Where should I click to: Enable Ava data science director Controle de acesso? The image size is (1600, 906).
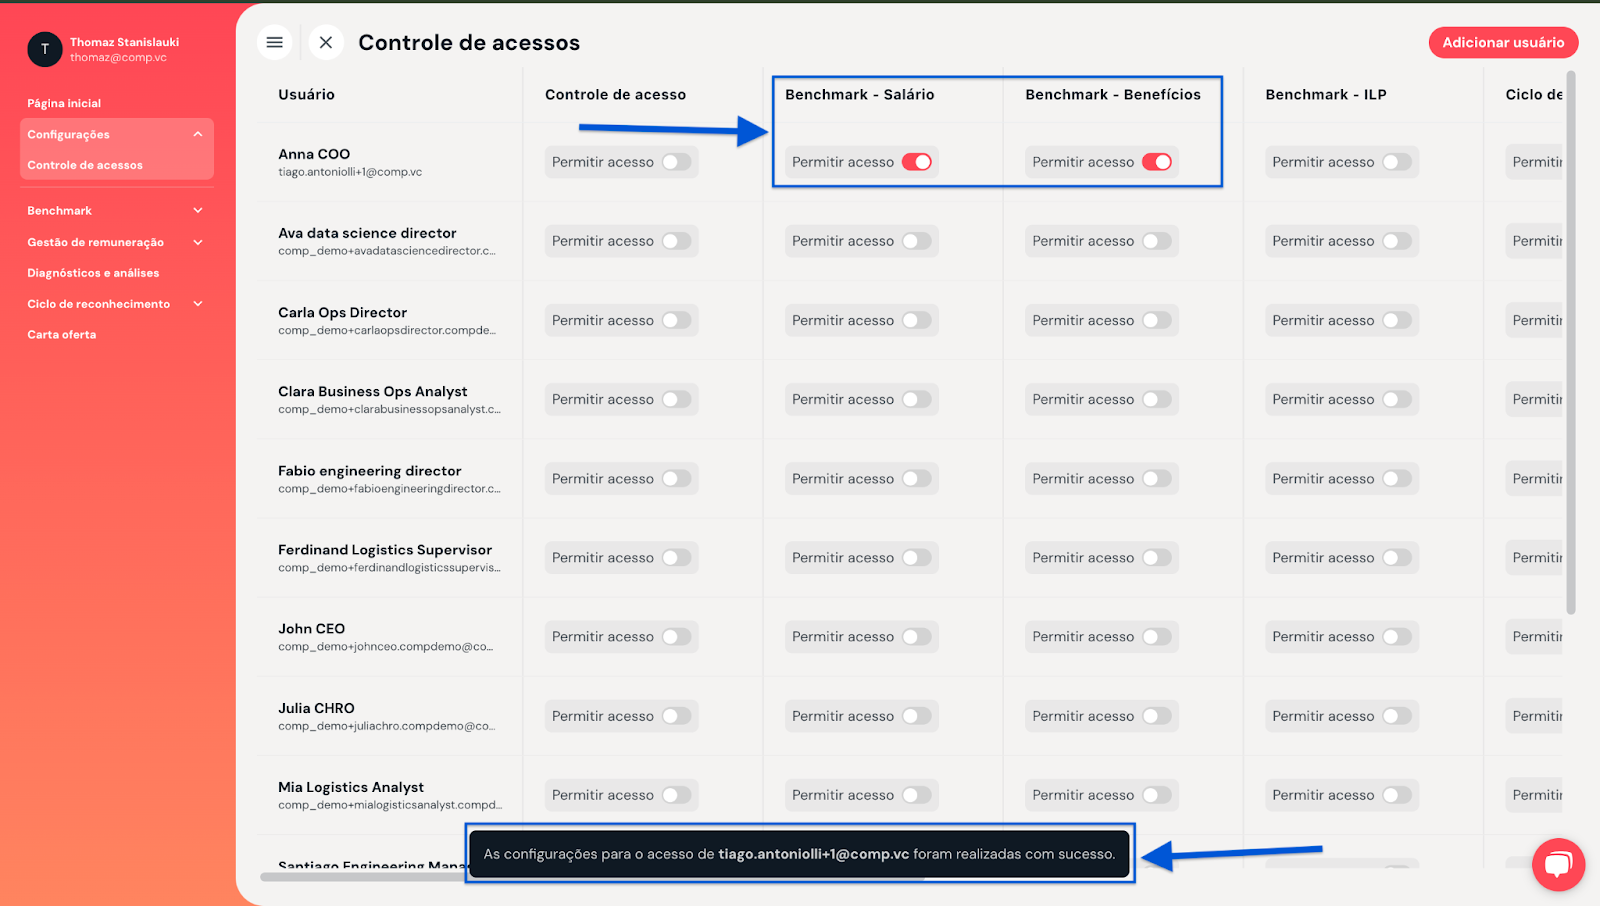[677, 241]
